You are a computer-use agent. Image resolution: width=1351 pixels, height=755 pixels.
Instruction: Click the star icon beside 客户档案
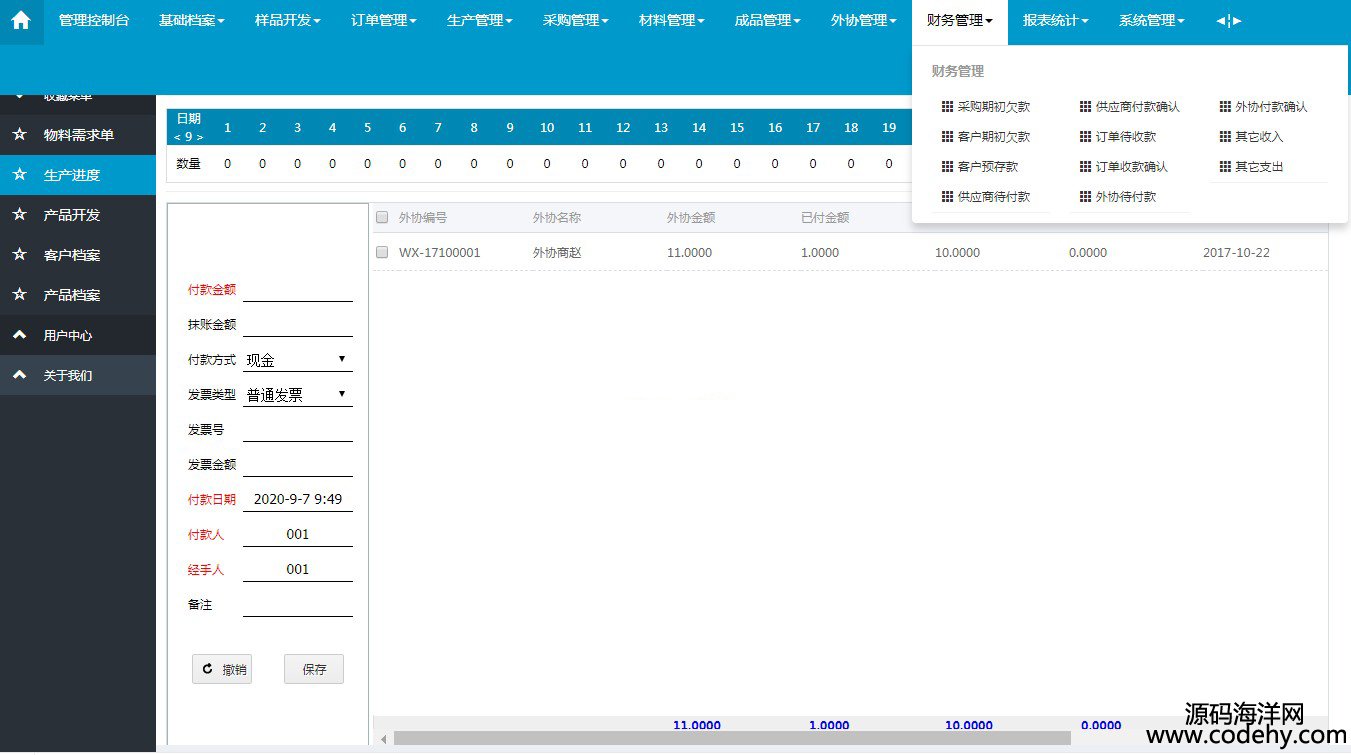19,255
